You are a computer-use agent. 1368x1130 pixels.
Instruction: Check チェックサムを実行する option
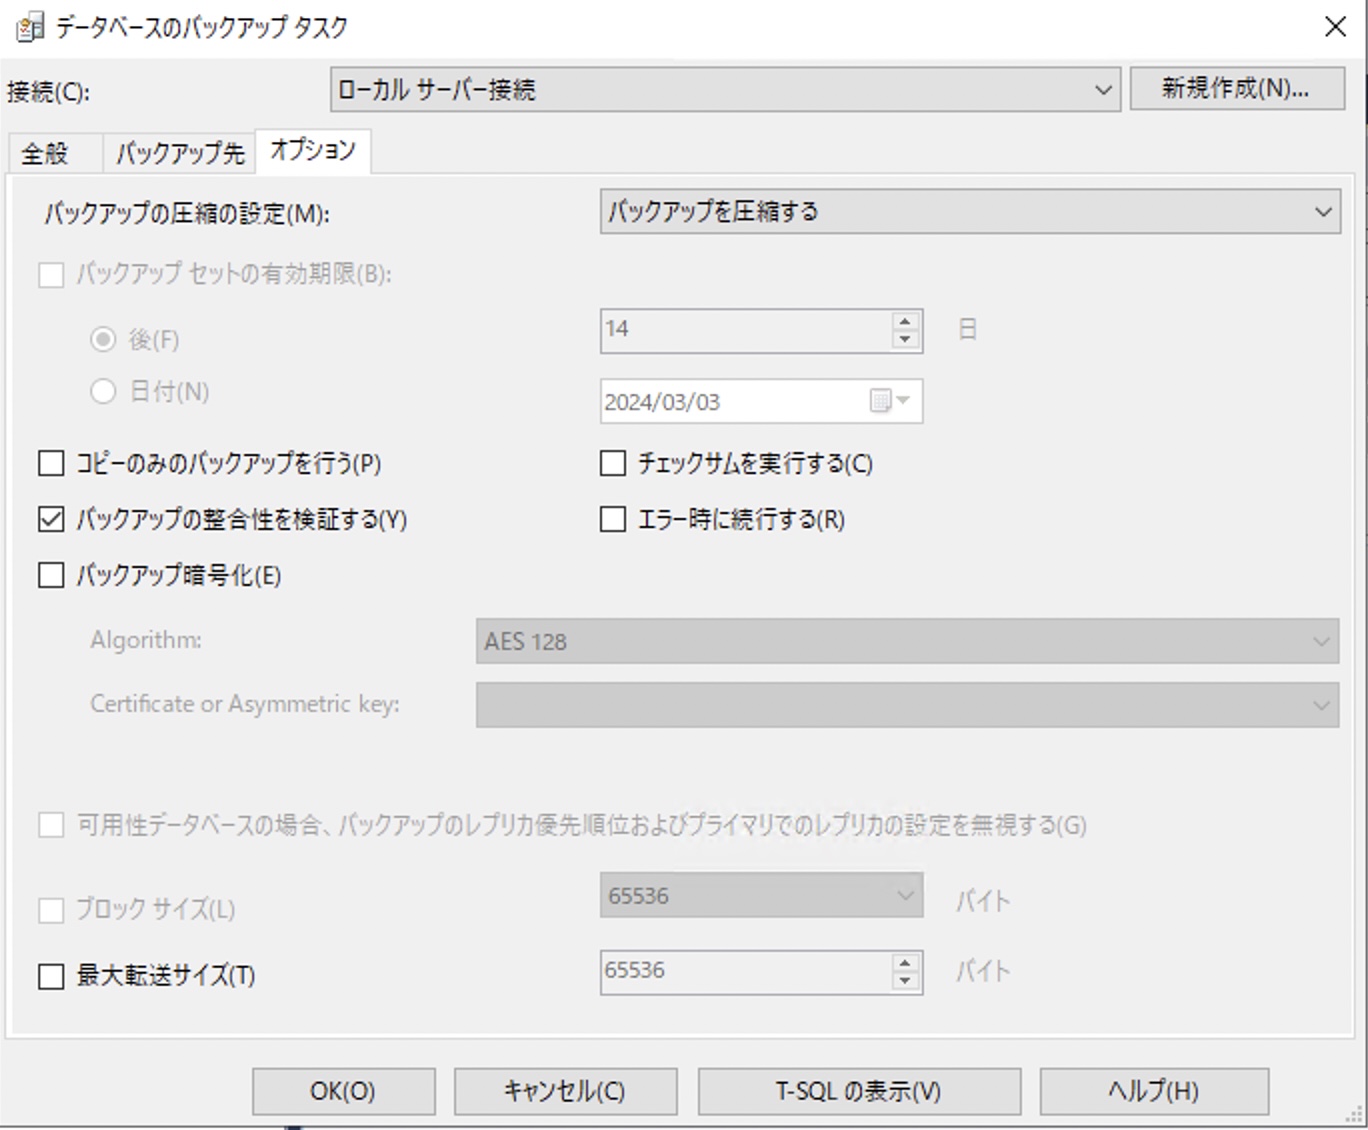click(x=613, y=463)
